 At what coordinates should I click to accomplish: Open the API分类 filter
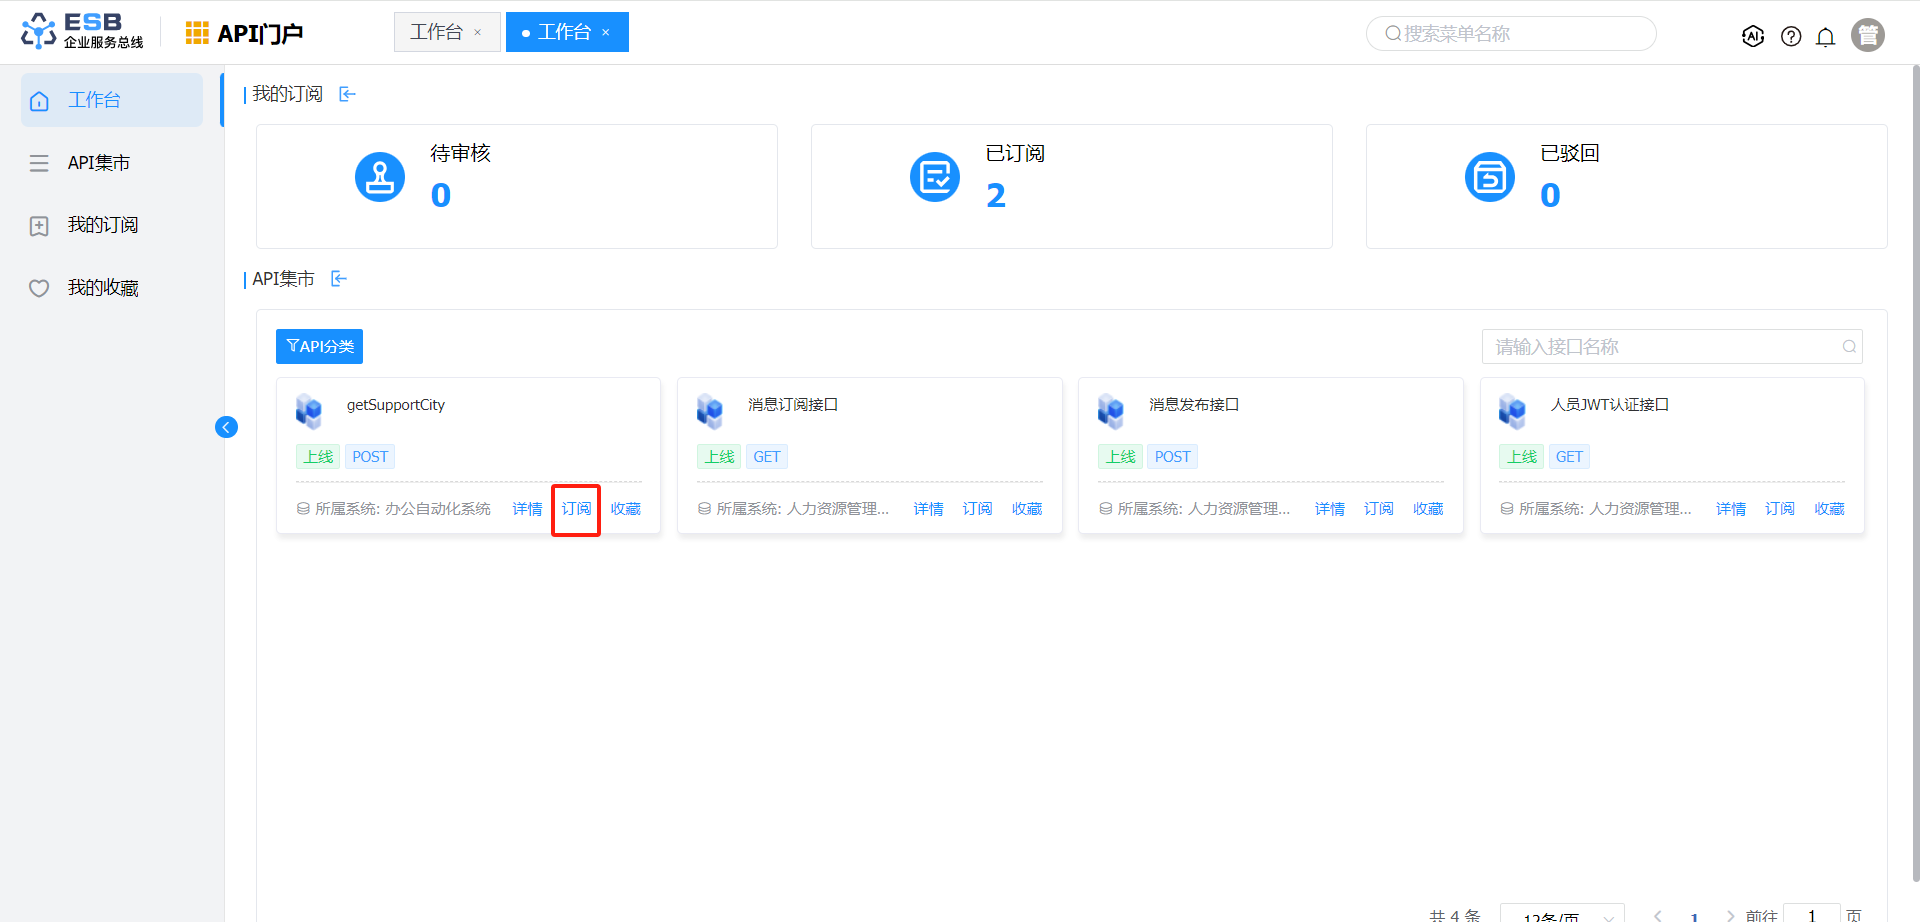pyautogui.click(x=319, y=346)
